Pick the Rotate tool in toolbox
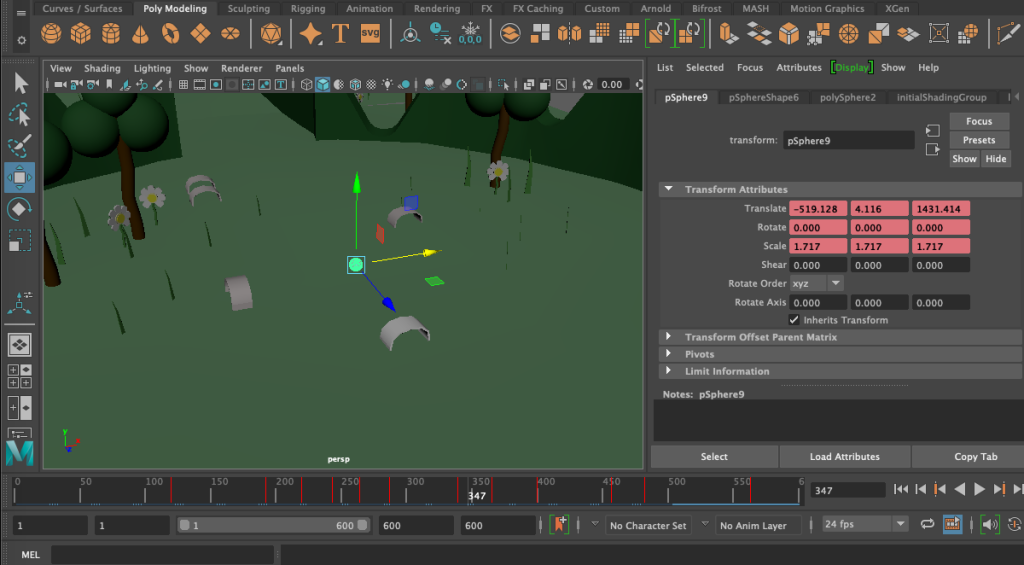This screenshot has height=565, width=1024. pyautogui.click(x=20, y=209)
